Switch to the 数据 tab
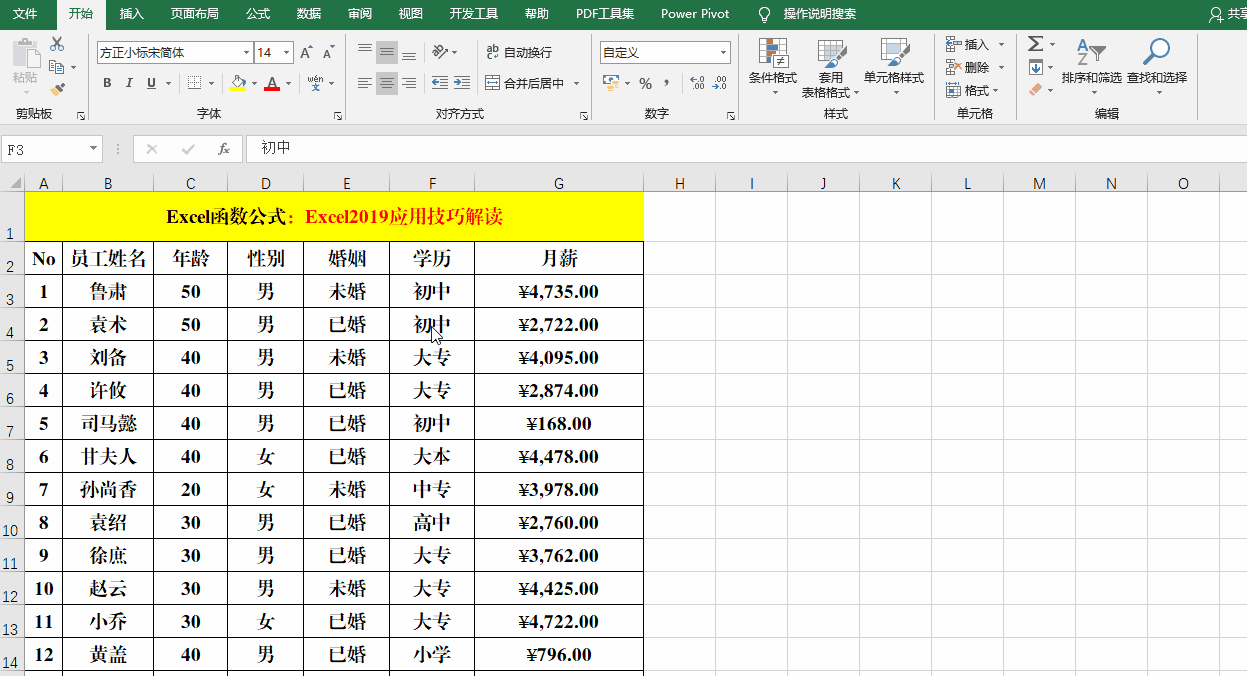Viewport: 1247px width, 676px height. [x=309, y=14]
